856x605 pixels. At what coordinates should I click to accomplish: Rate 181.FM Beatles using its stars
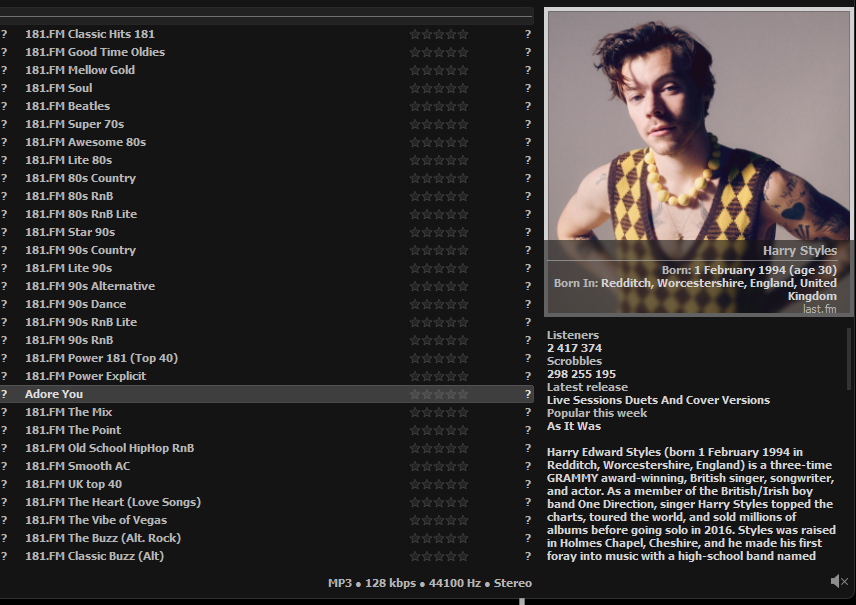click(x=439, y=106)
